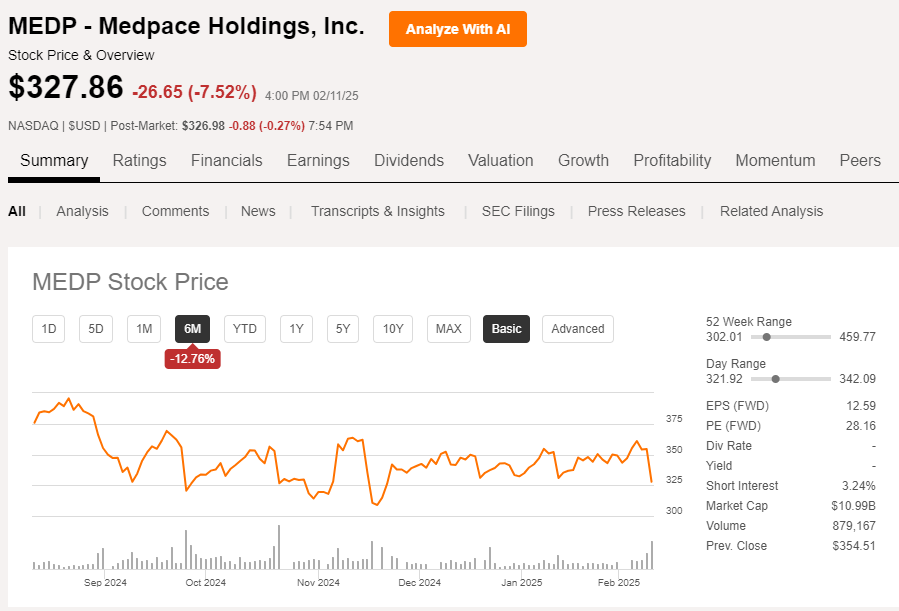Switch to the Financials tab
This screenshot has width=899, height=611.
[226, 160]
